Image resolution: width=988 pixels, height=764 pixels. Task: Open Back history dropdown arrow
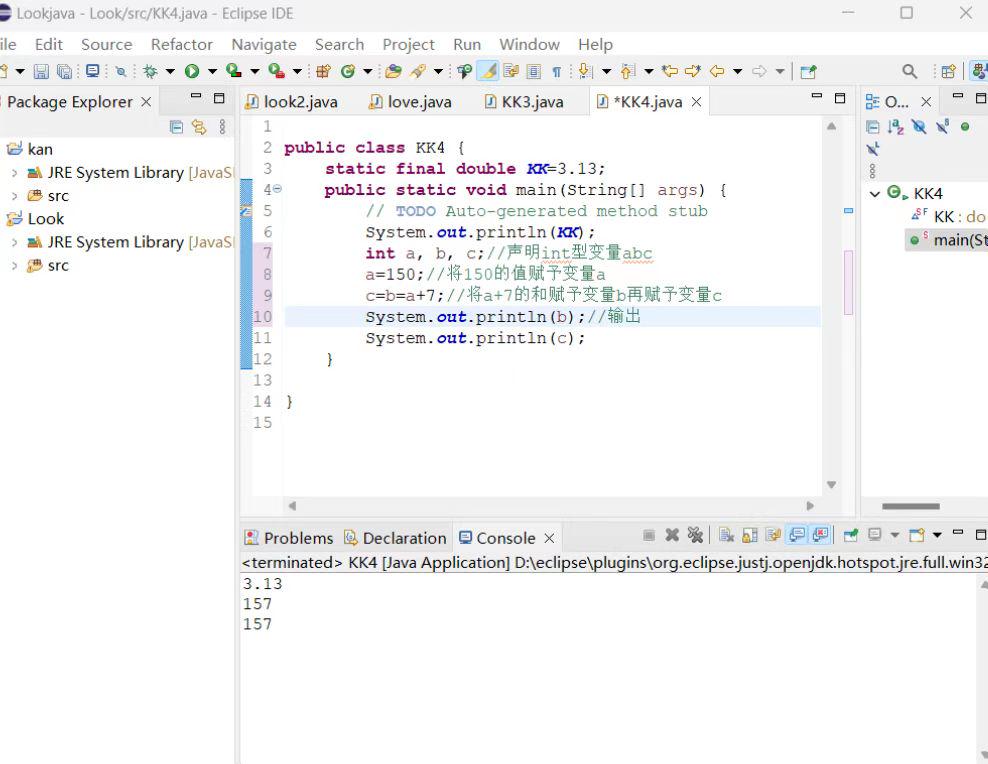pos(737,72)
